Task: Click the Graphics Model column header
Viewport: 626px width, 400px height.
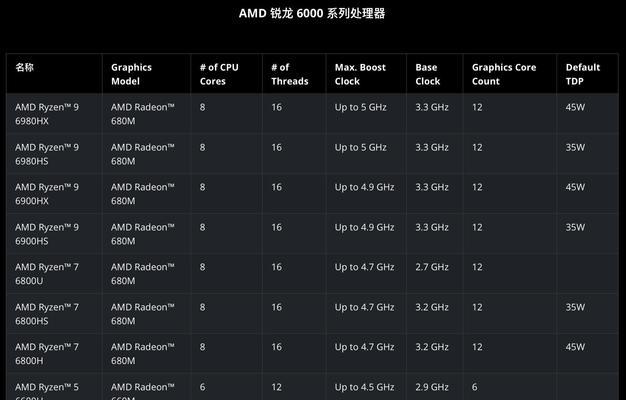Action: (131, 74)
